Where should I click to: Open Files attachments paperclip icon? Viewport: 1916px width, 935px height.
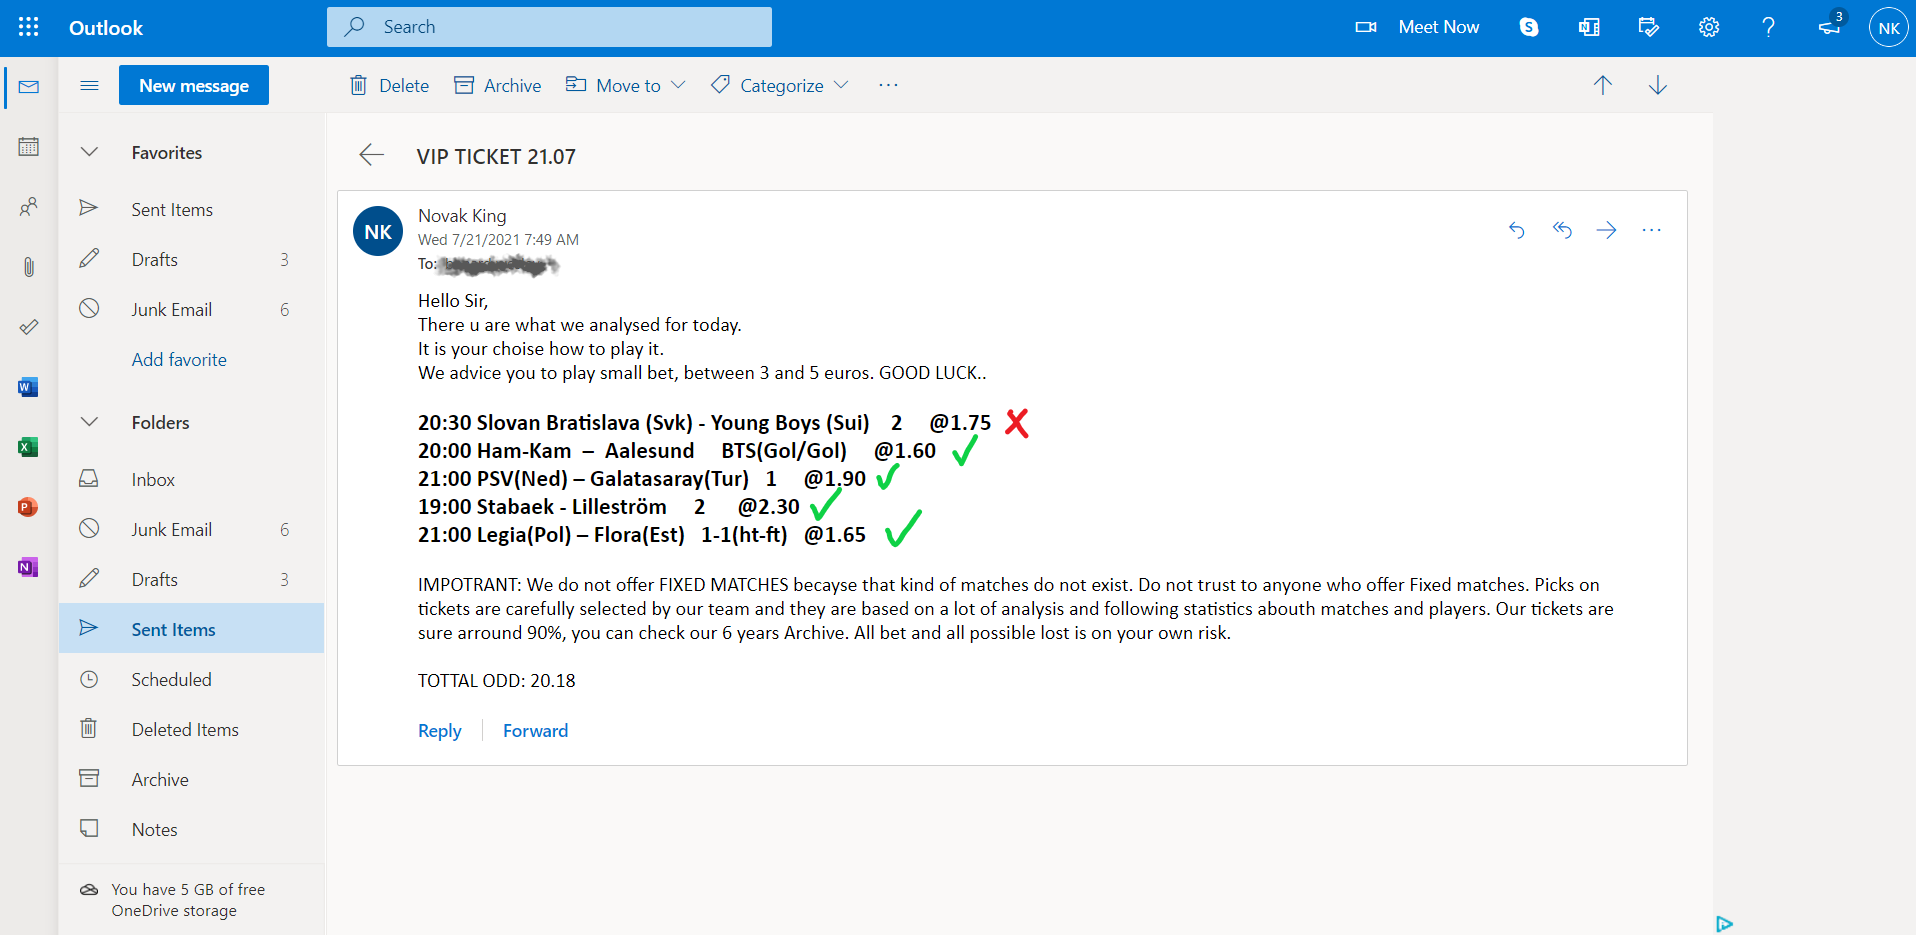coord(29,267)
